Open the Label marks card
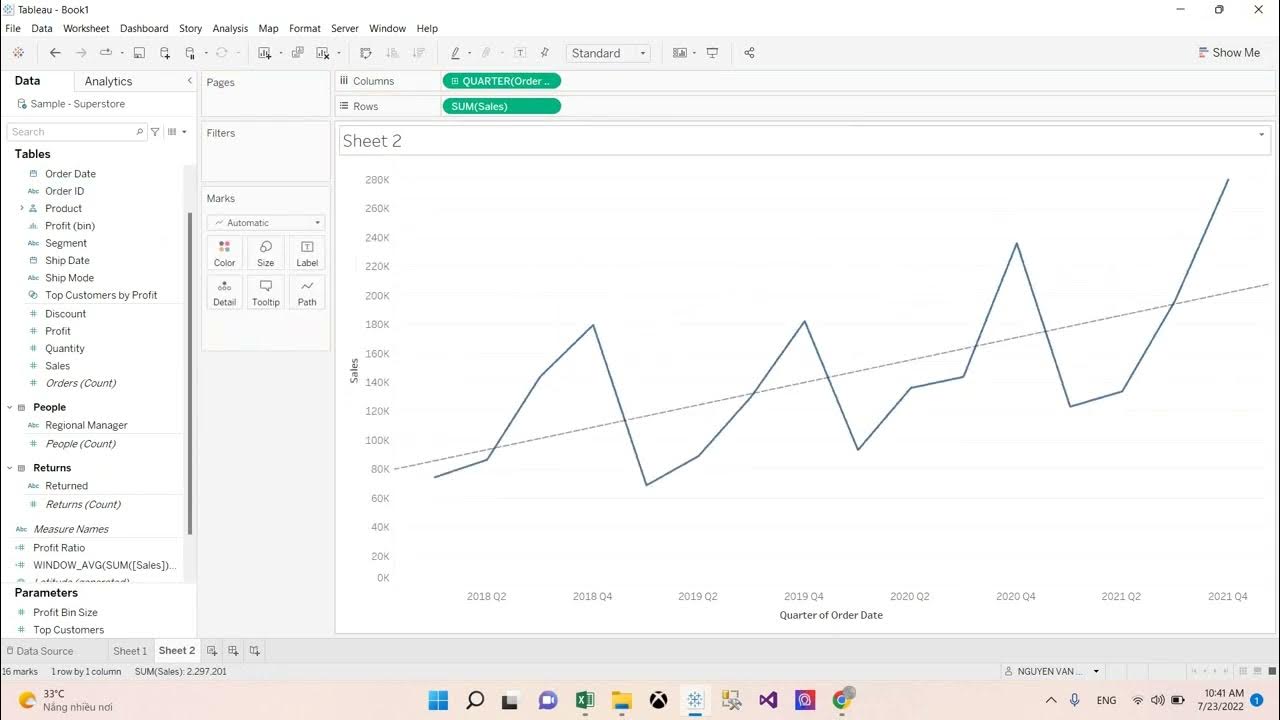The height and width of the screenshot is (720, 1280). (x=307, y=253)
